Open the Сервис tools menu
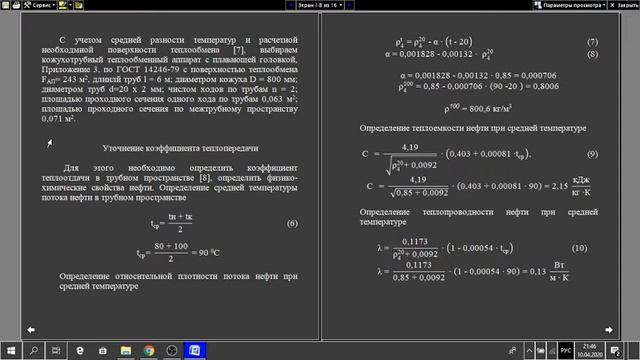This screenshot has height=360, width=640. [x=40, y=5]
